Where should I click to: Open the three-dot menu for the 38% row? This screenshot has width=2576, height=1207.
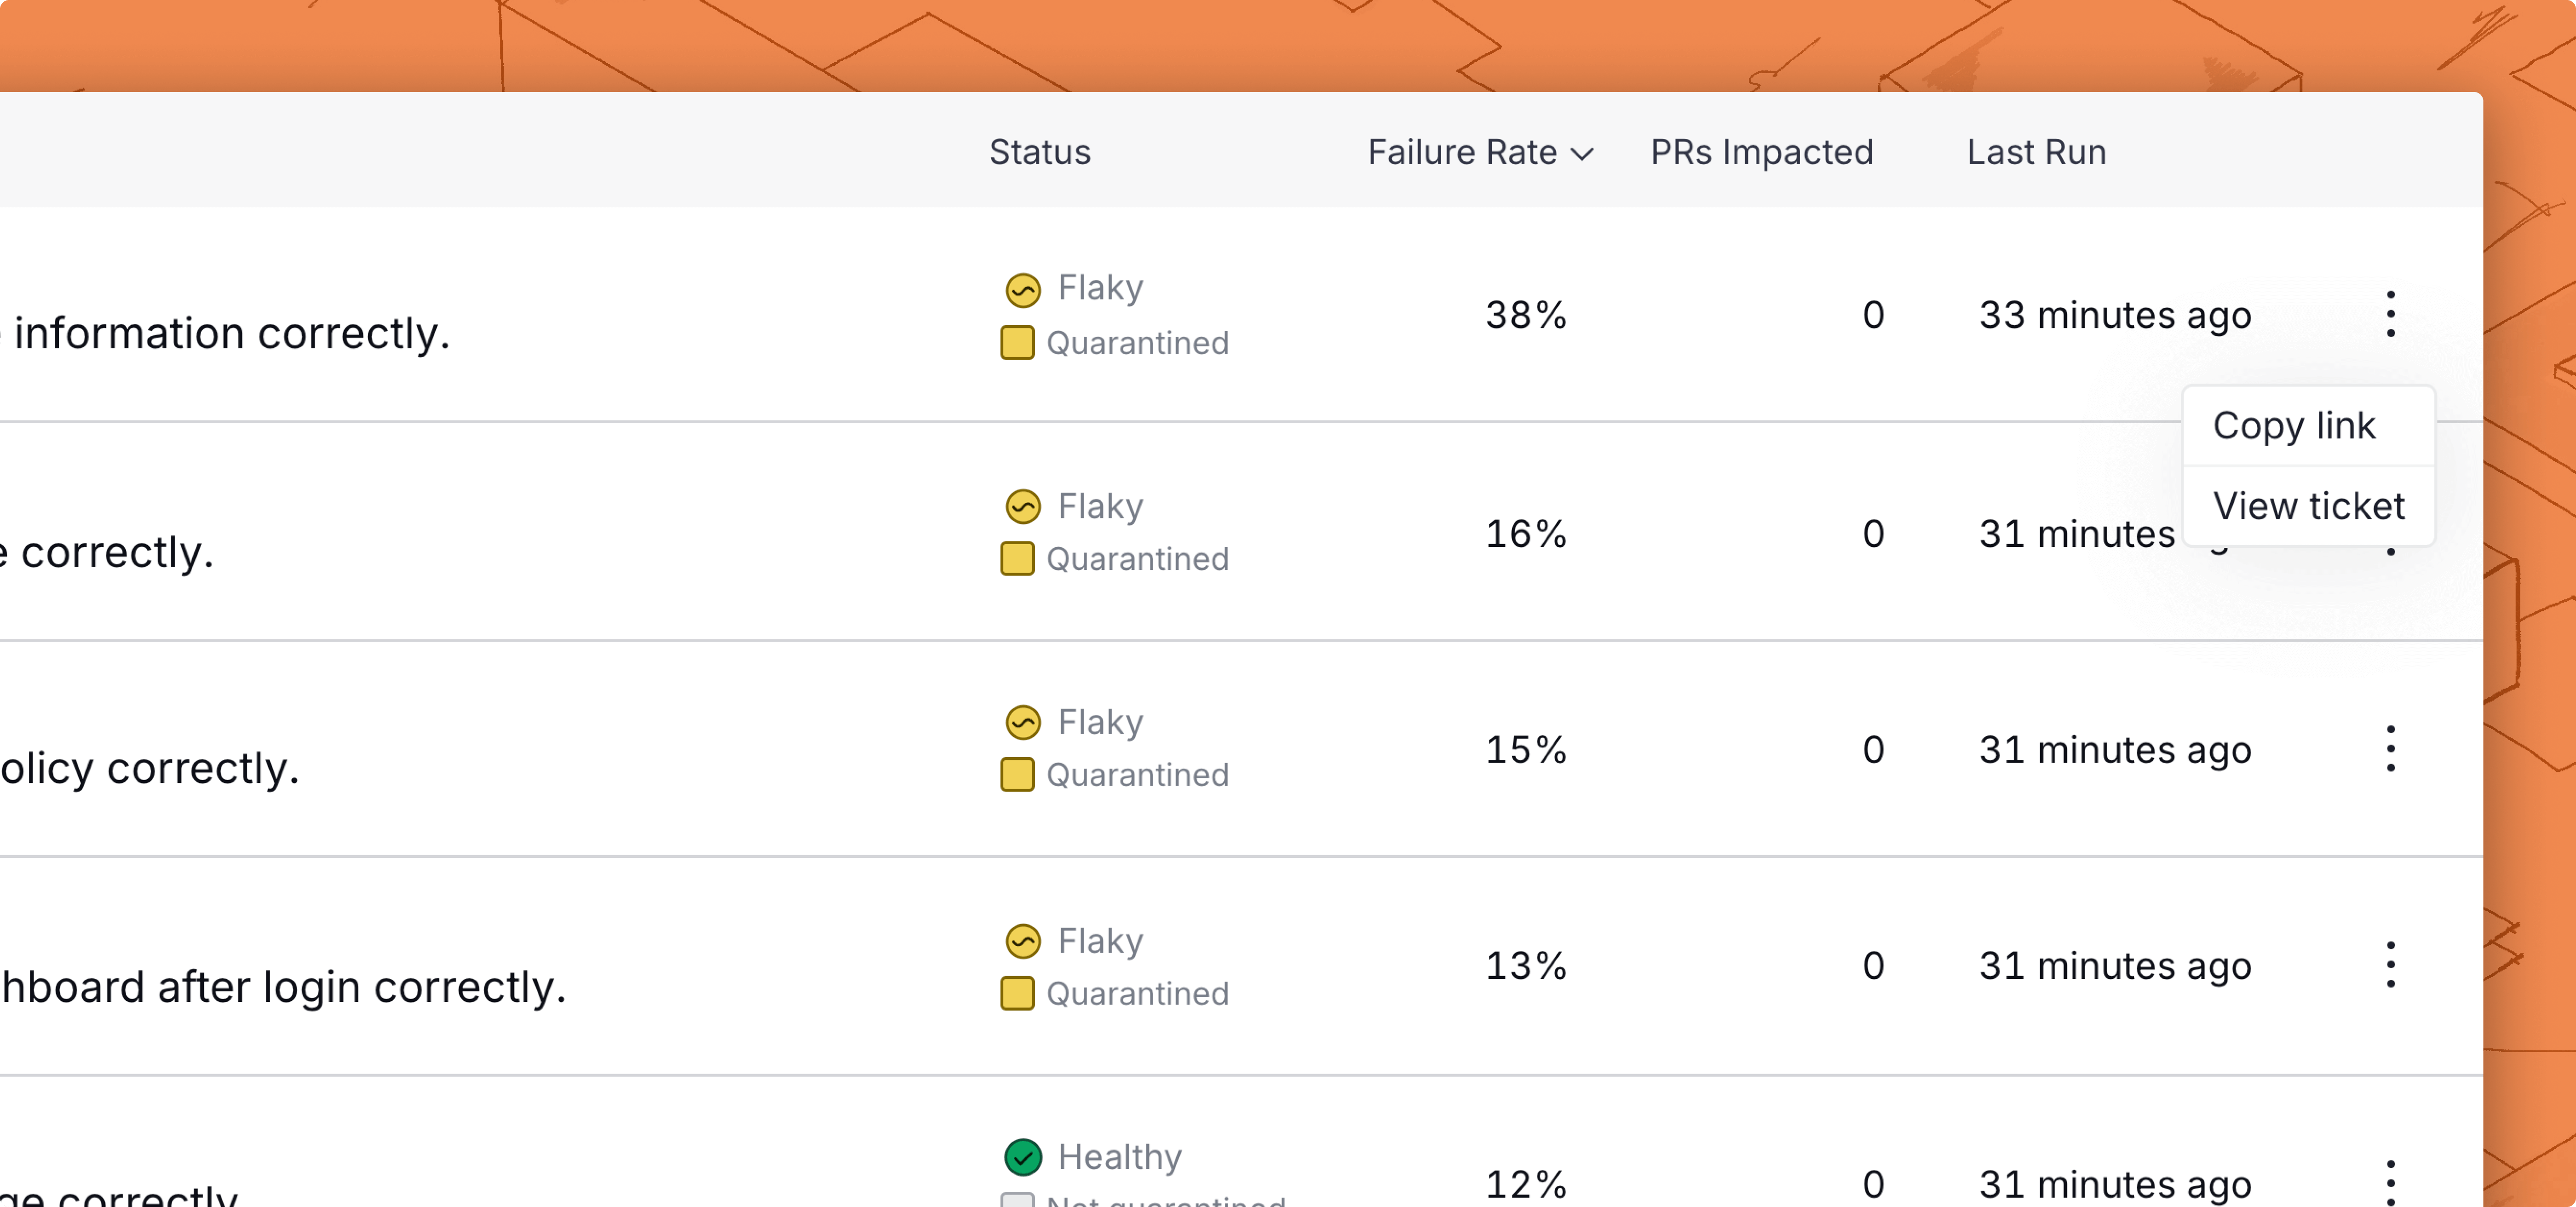point(2390,314)
